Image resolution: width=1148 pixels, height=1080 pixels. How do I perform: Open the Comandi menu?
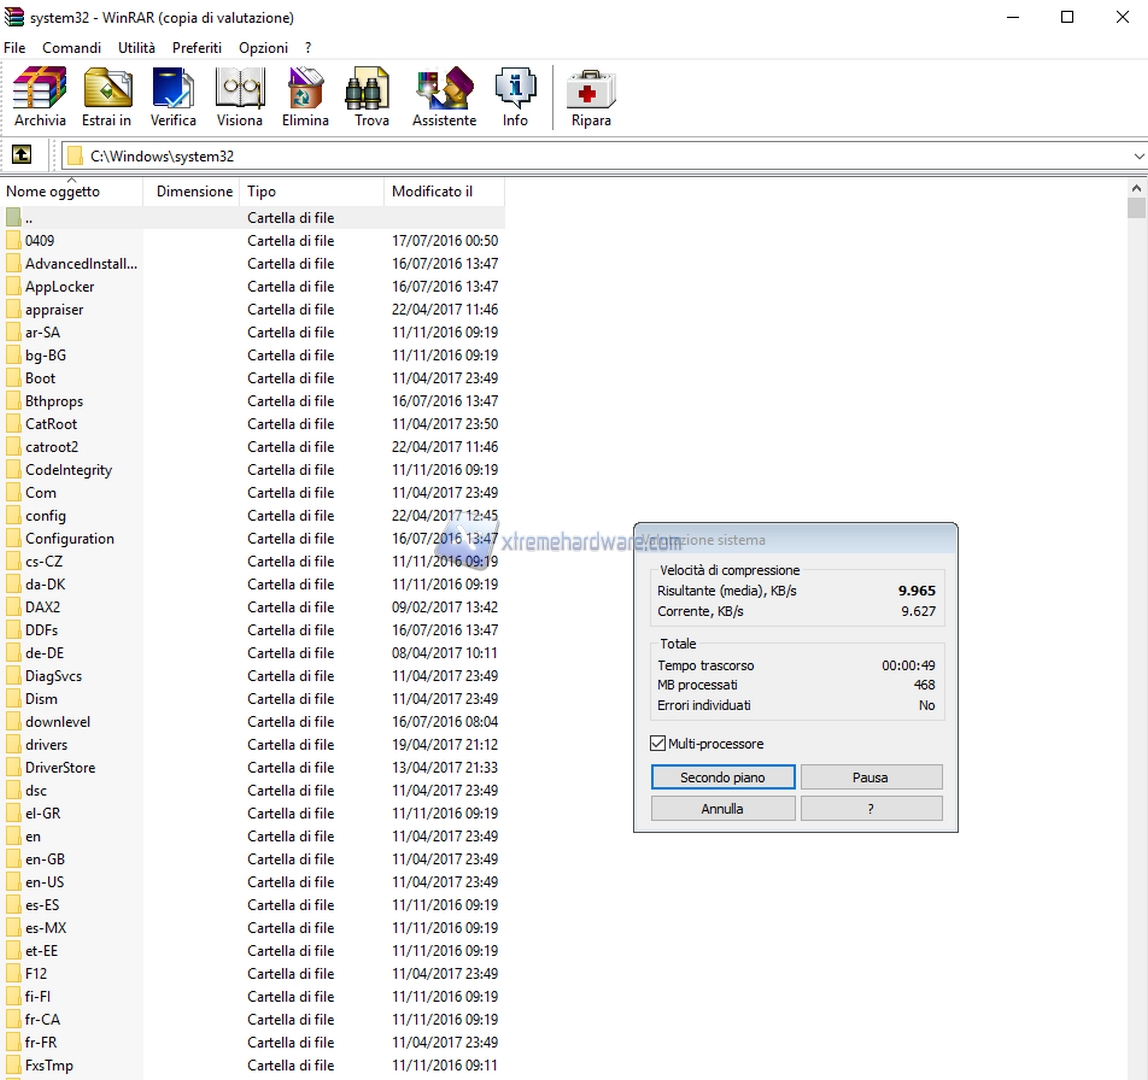click(x=71, y=47)
